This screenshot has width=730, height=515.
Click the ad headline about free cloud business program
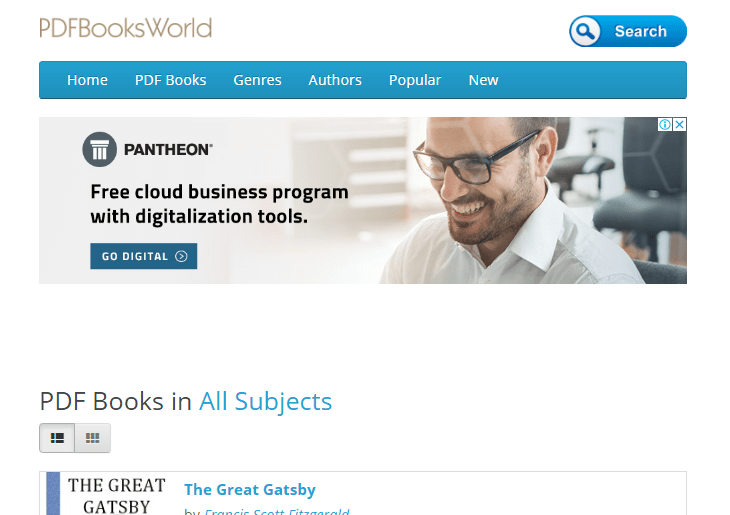pos(219,204)
